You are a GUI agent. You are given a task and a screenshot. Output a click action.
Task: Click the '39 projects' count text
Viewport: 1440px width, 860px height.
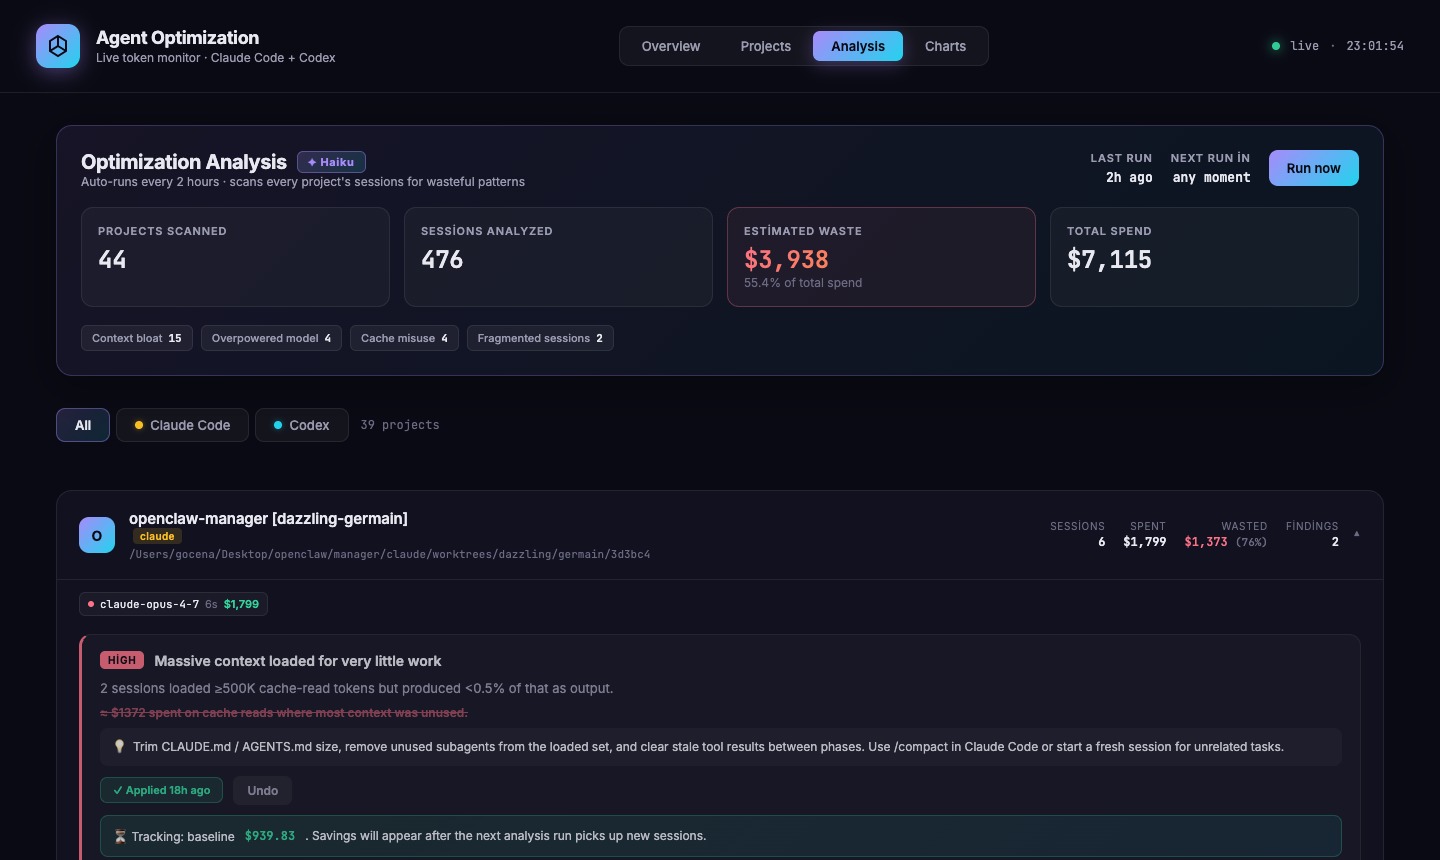tap(400, 425)
